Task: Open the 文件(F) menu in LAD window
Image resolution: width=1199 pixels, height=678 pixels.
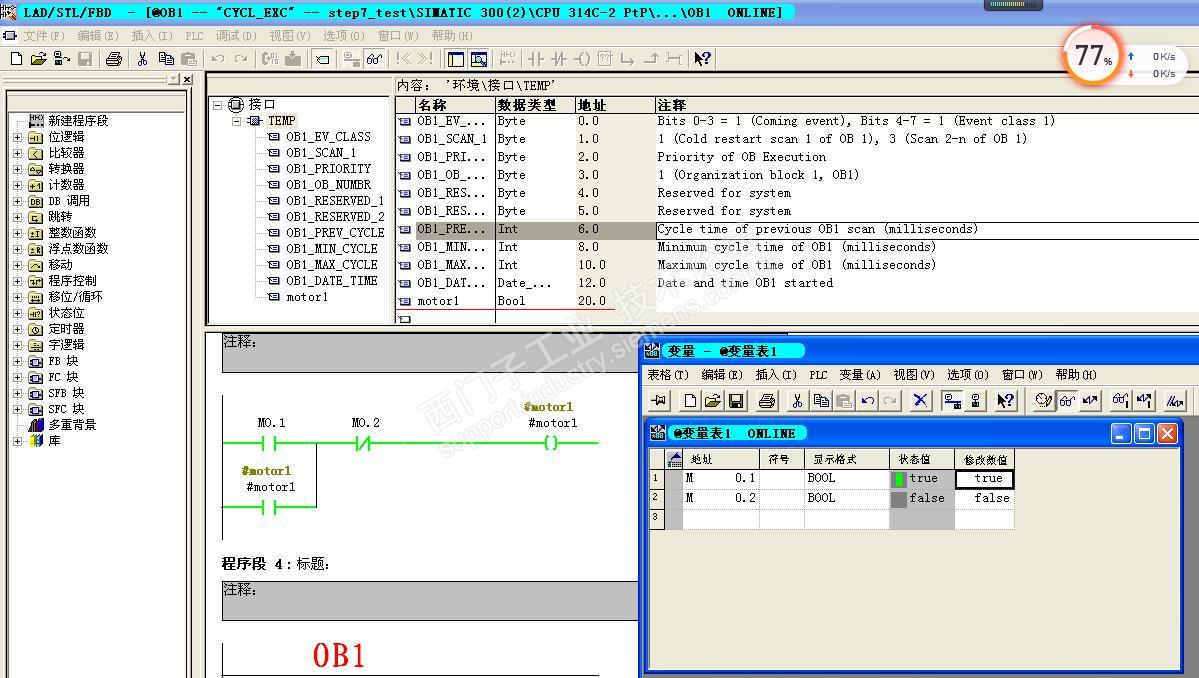Action: pos(44,35)
